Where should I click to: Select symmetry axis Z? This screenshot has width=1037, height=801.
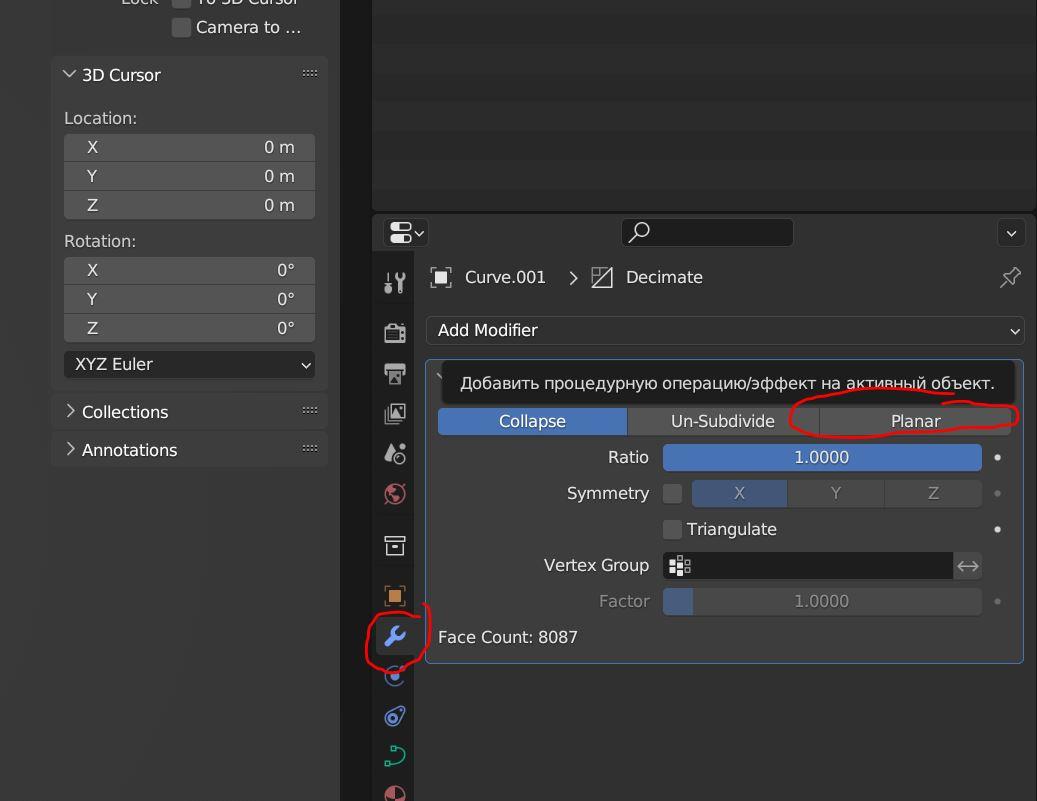coord(933,493)
